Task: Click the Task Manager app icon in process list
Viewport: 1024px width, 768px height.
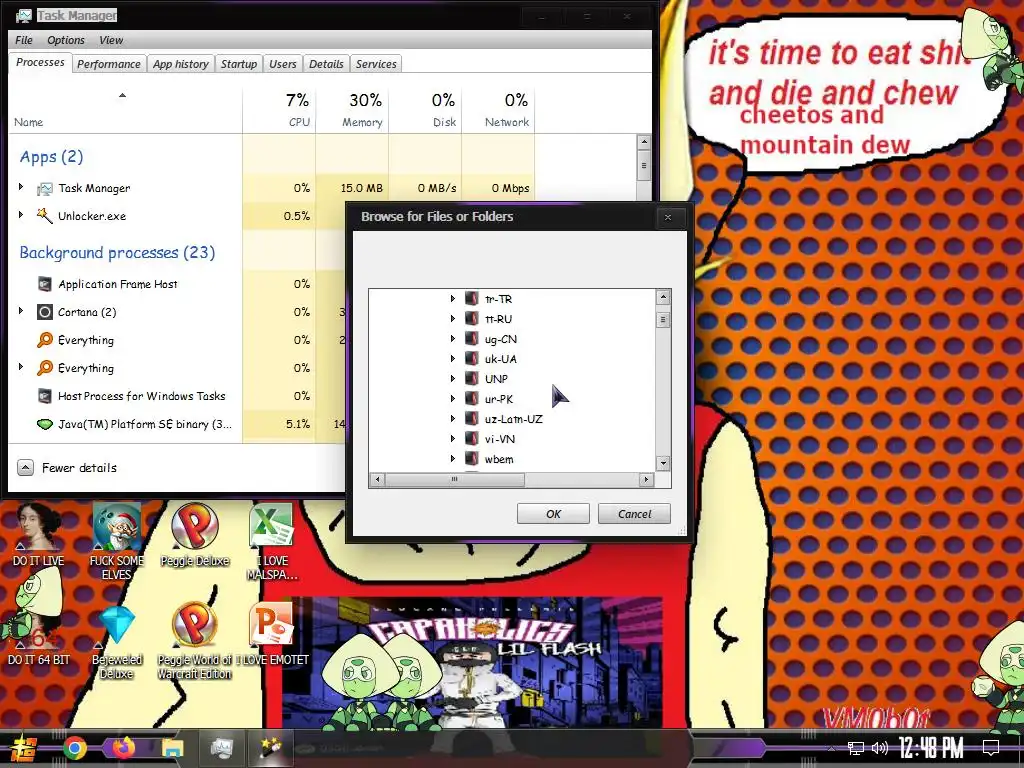Action: pyautogui.click(x=44, y=189)
